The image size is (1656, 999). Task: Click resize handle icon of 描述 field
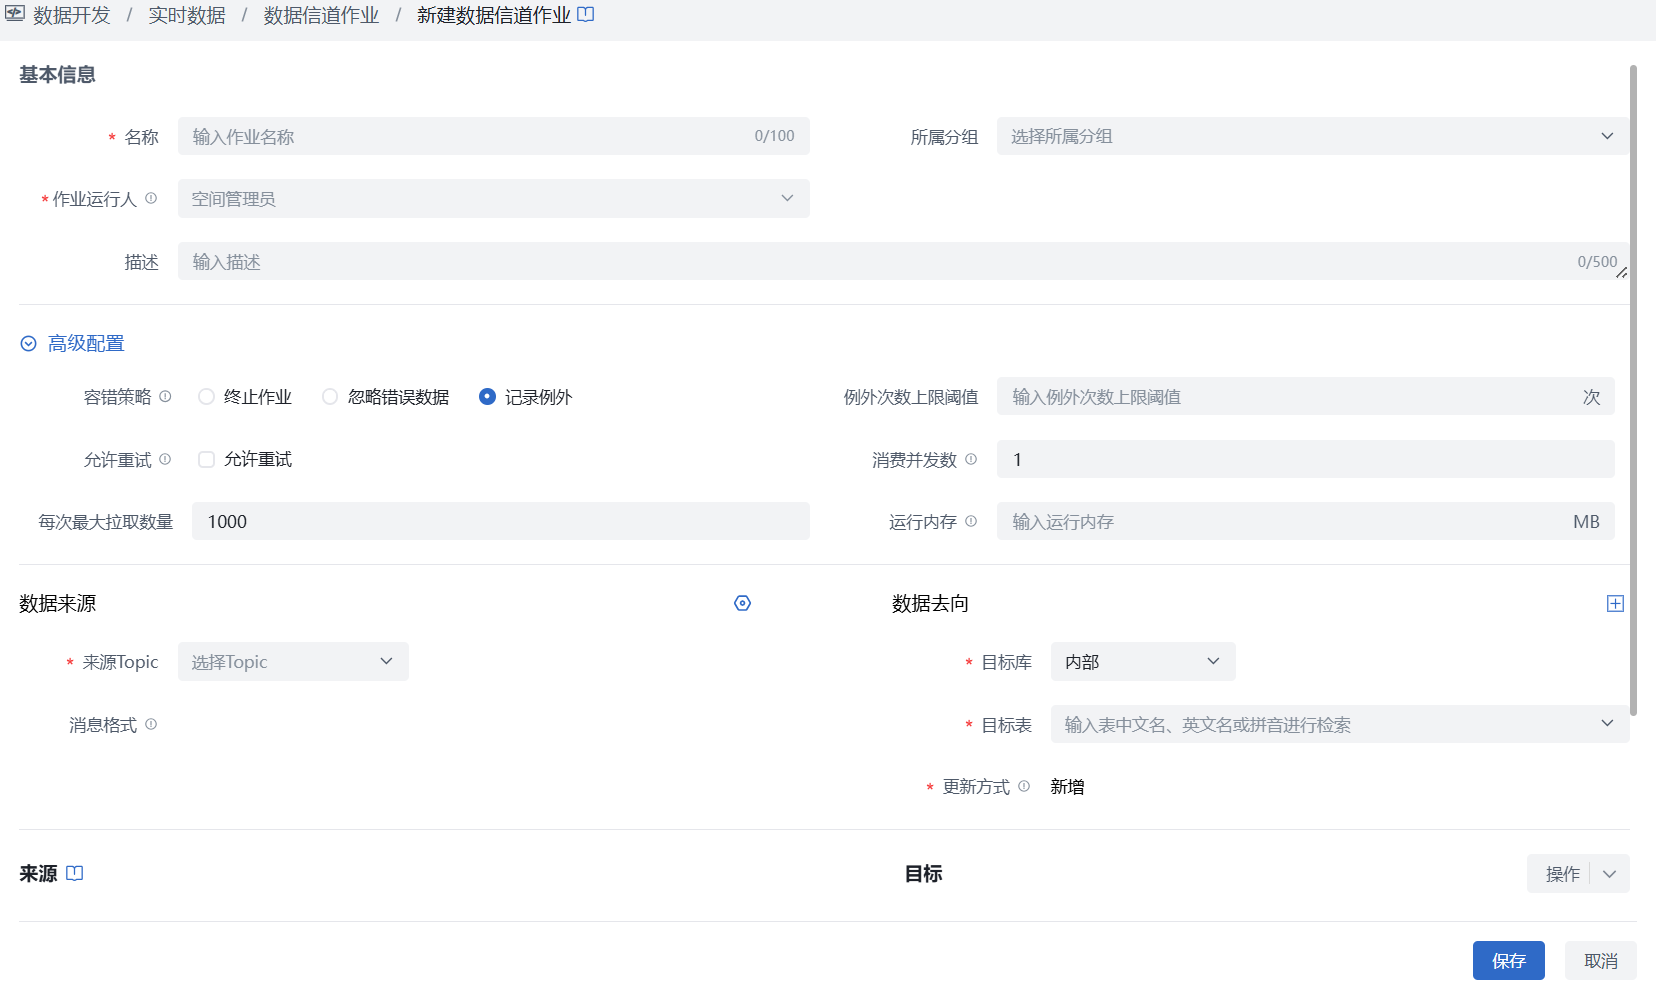tap(1621, 272)
